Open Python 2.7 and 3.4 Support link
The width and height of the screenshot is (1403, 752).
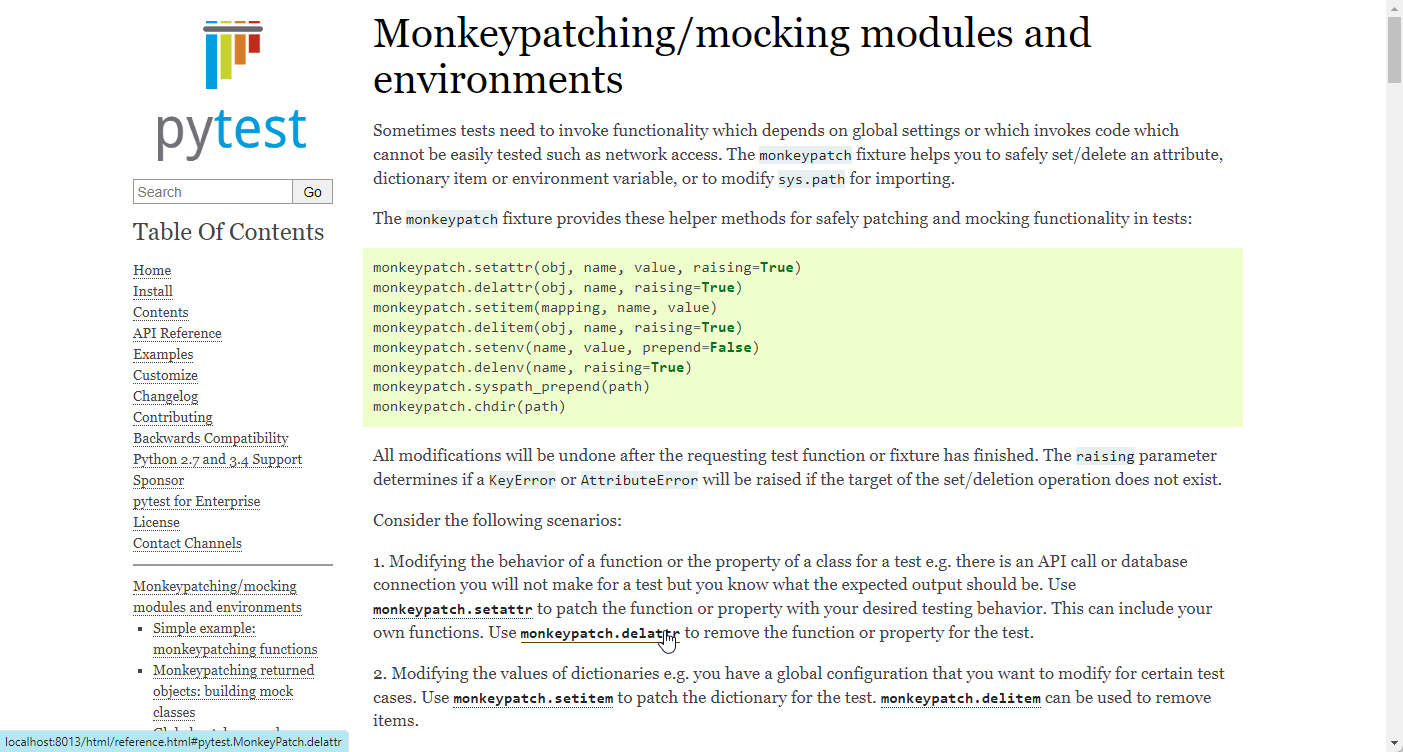(217, 459)
